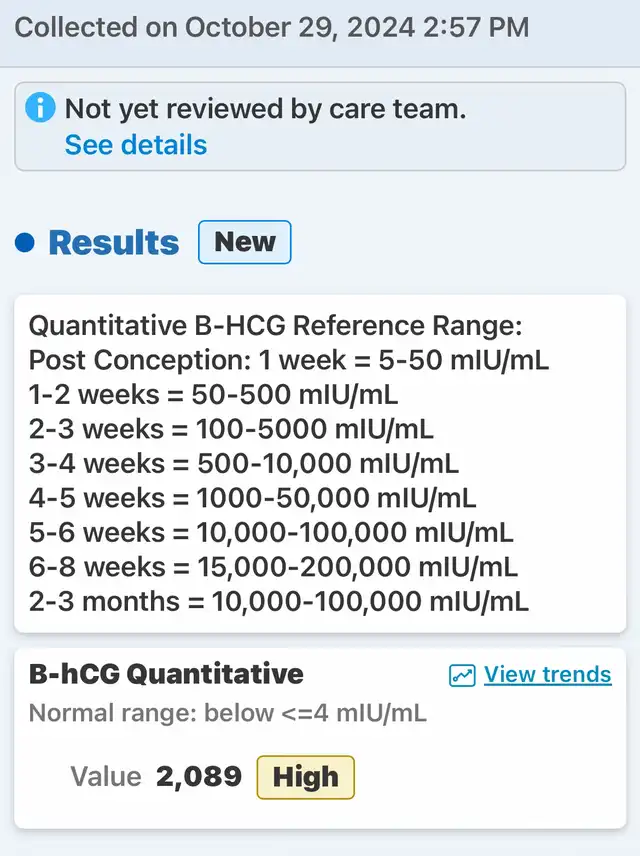Select the Results section heading
This screenshot has height=856, width=640.
pyautogui.click(x=114, y=243)
